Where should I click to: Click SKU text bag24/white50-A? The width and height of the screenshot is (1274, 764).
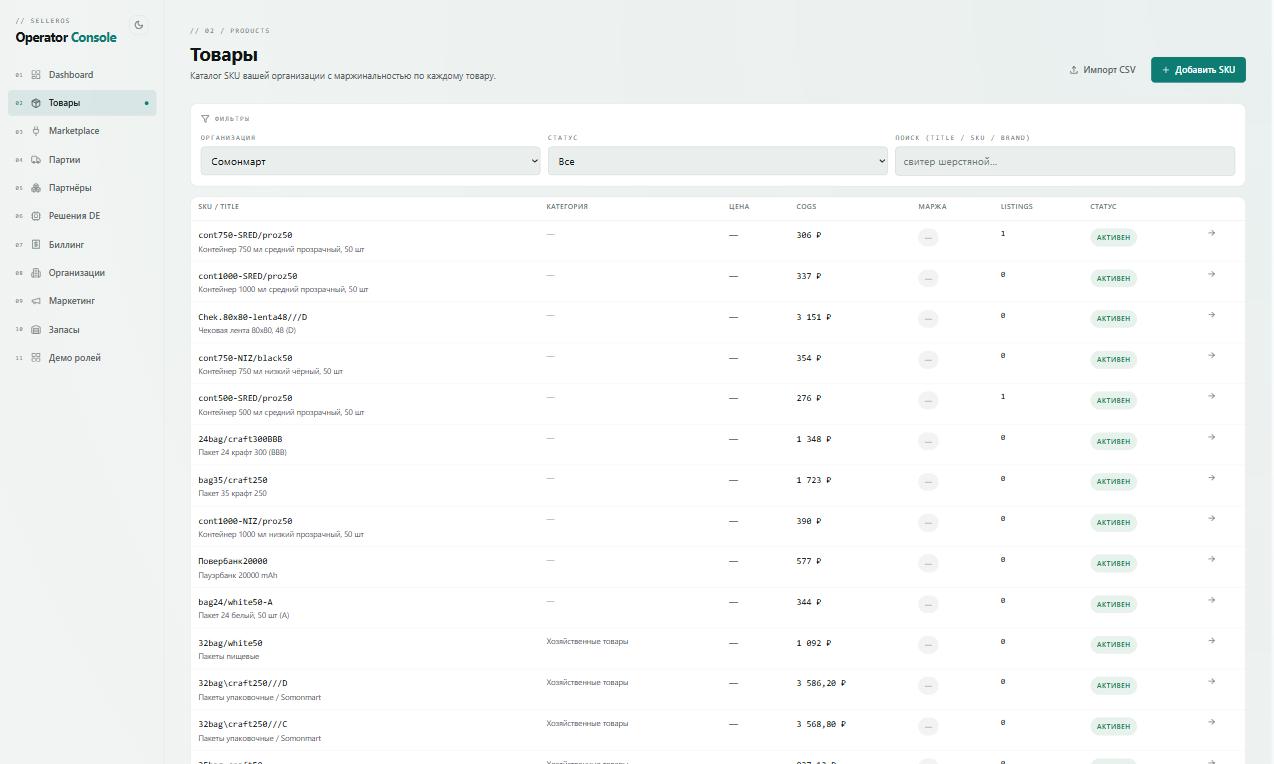point(235,602)
